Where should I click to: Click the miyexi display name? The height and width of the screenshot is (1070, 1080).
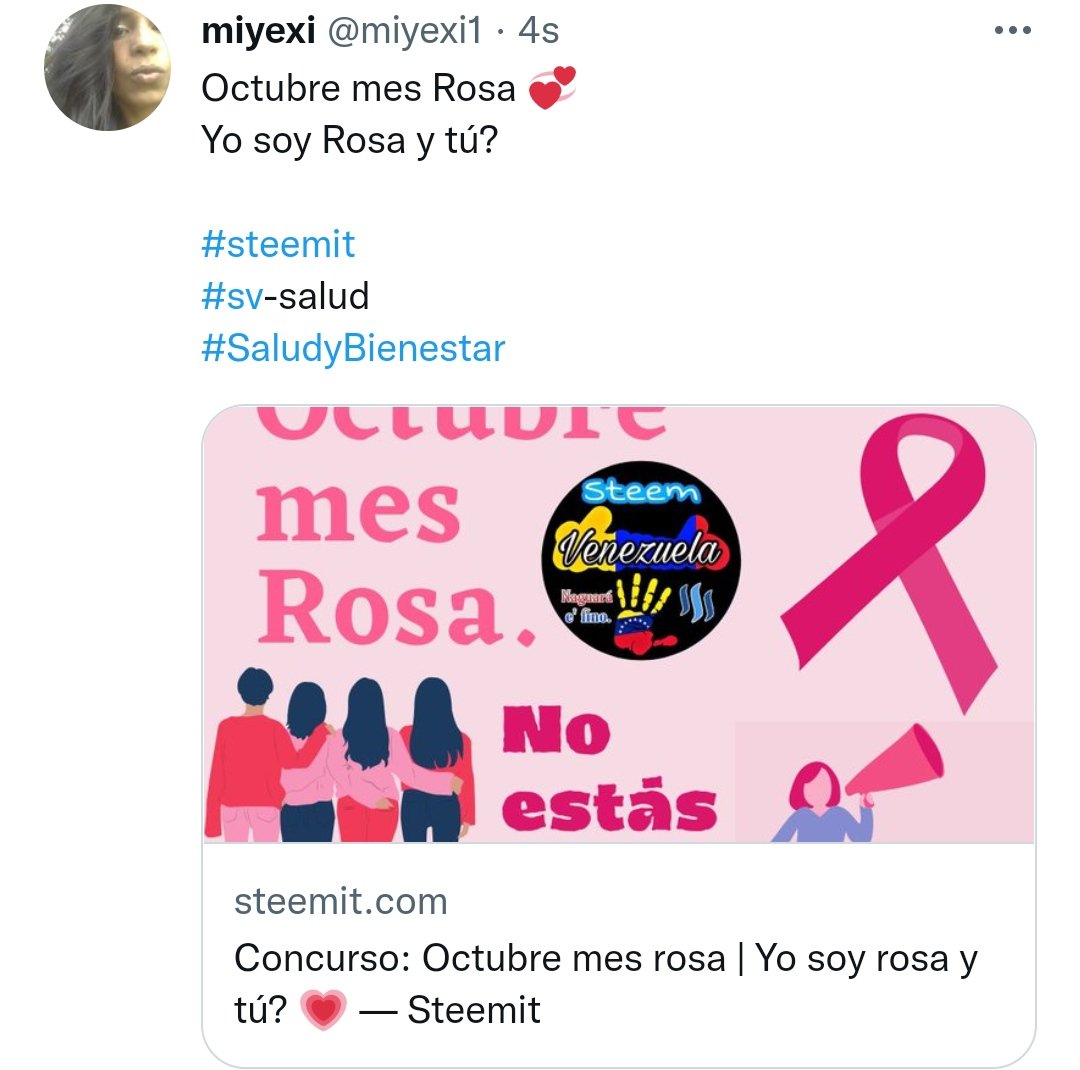258,30
